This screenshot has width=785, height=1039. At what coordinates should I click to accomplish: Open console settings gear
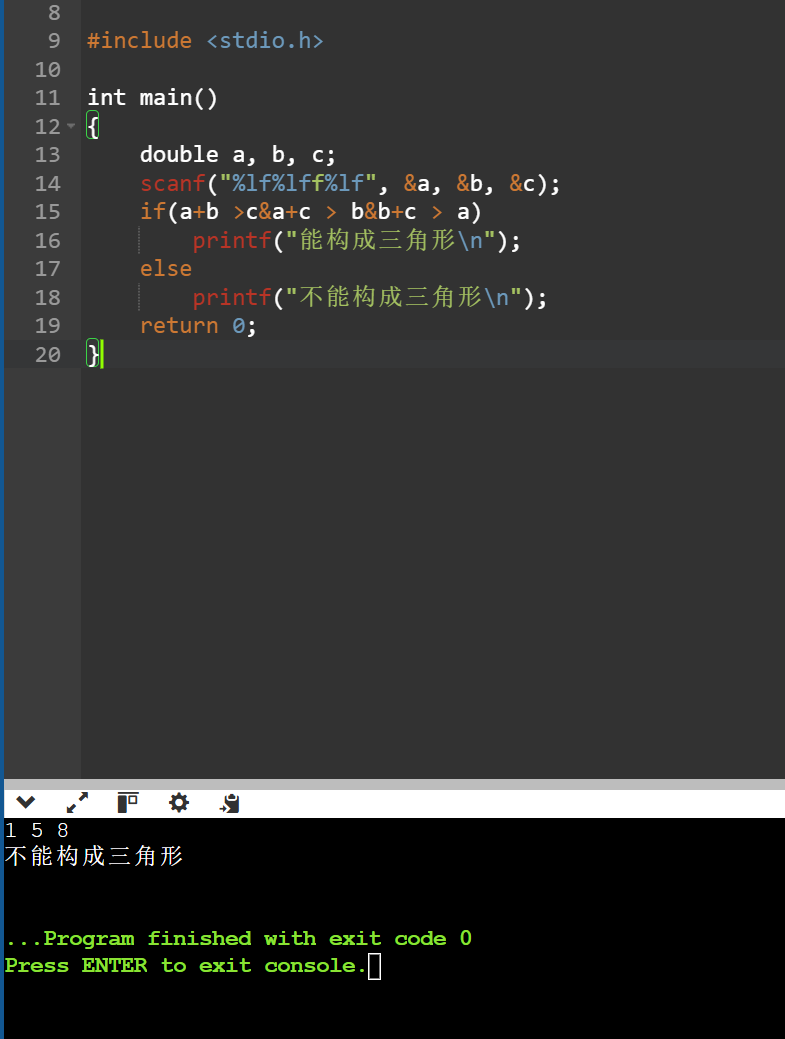[x=178, y=802]
